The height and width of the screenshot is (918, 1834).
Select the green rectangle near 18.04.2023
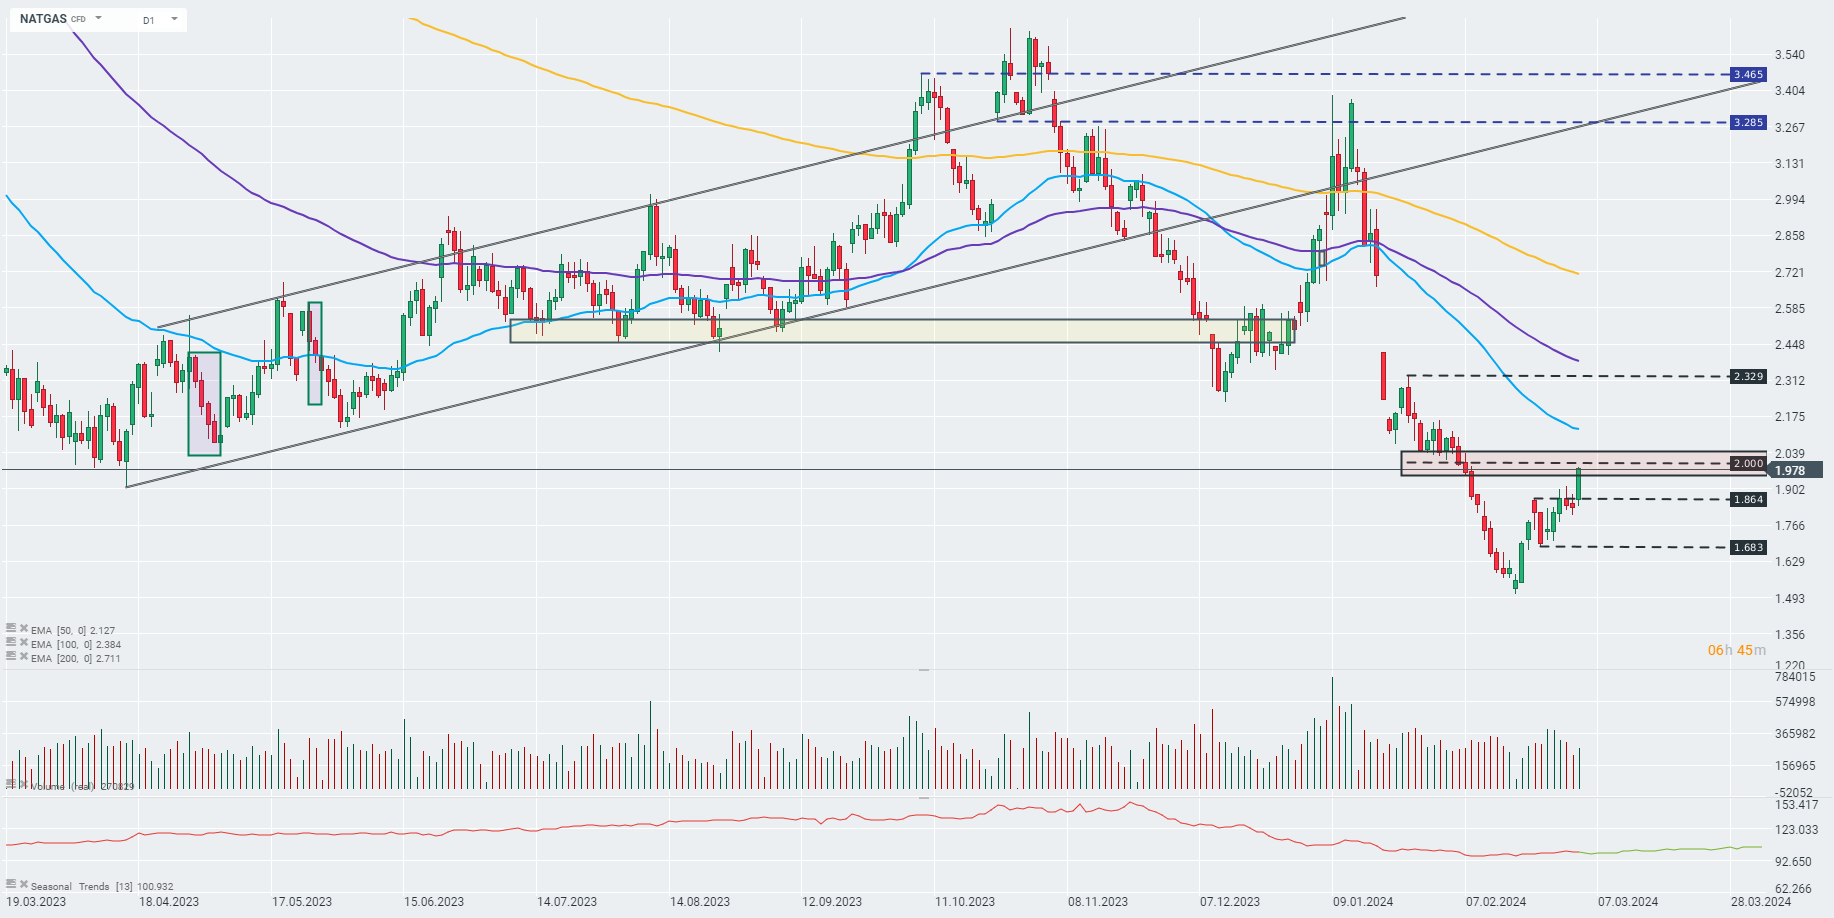coord(204,404)
